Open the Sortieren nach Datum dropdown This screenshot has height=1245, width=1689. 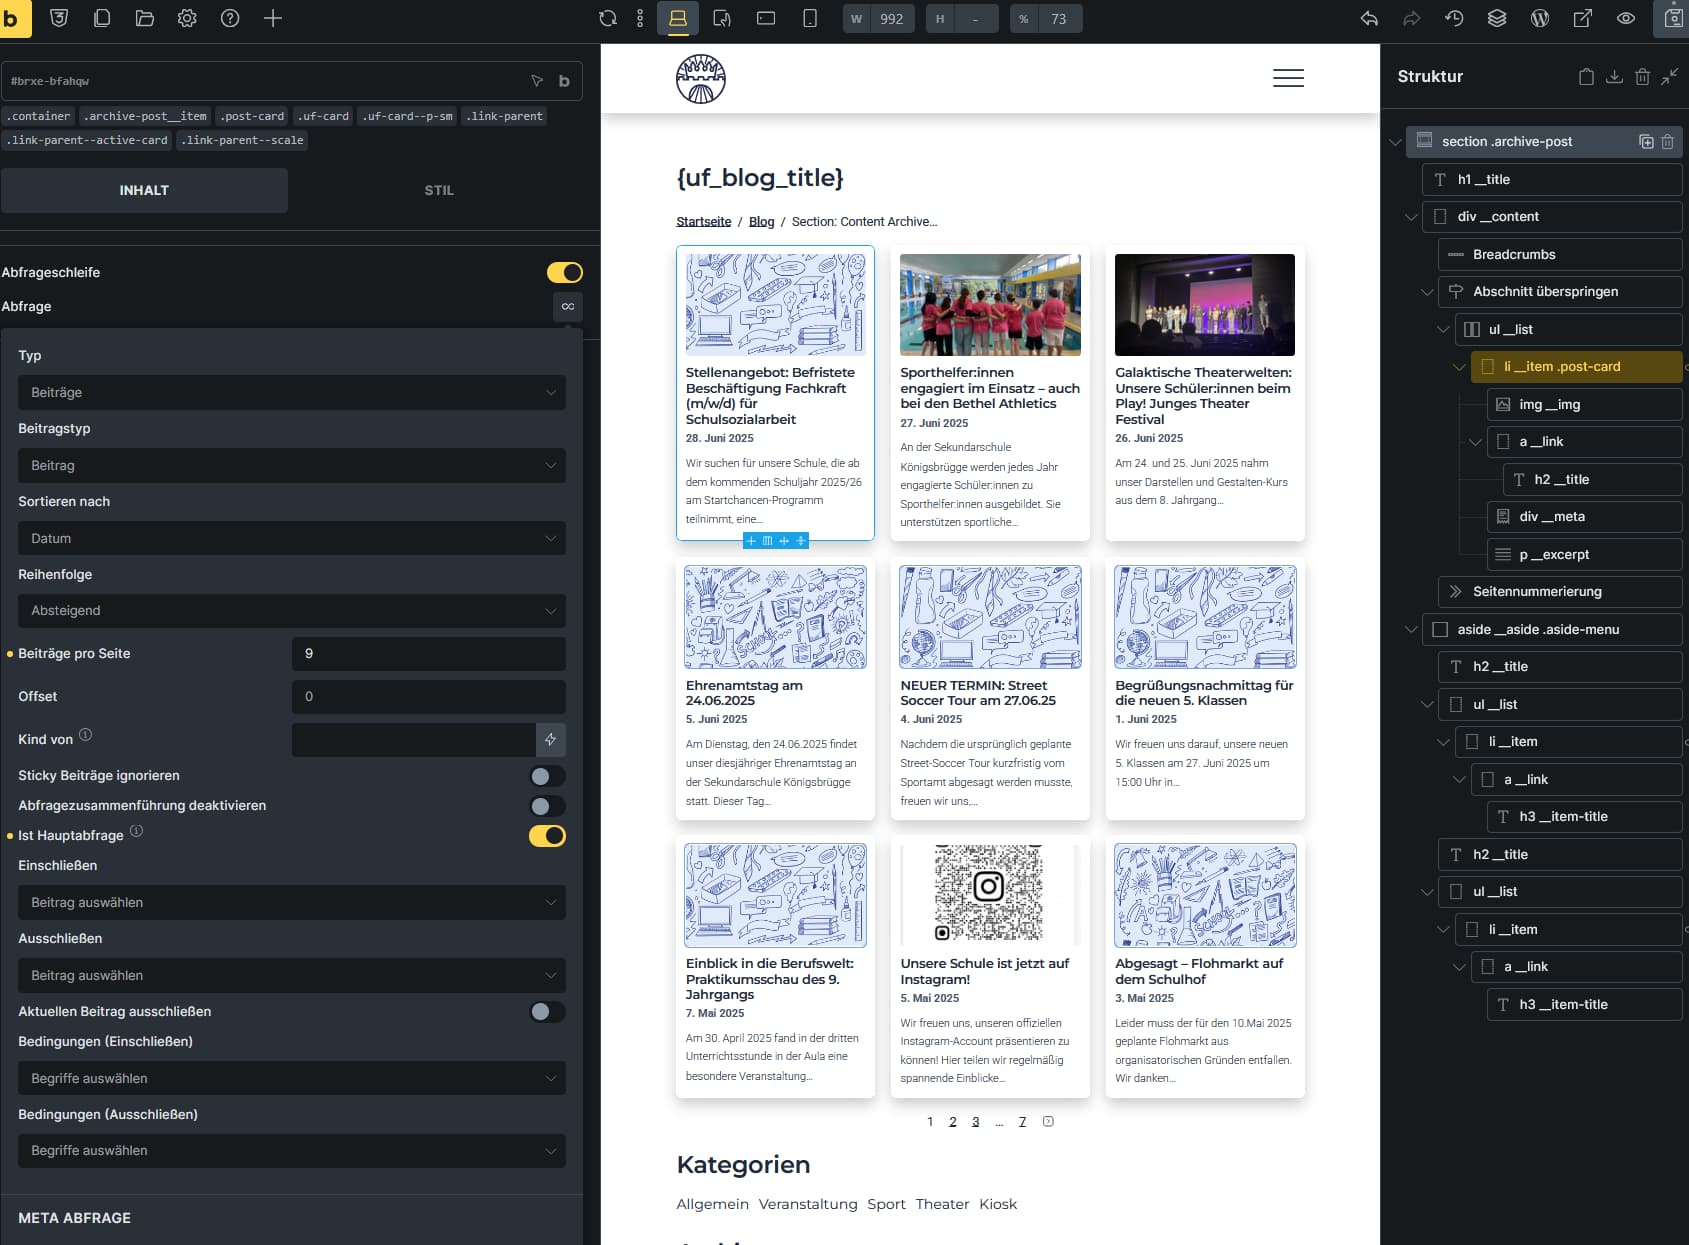pyautogui.click(x=292, y=538)
